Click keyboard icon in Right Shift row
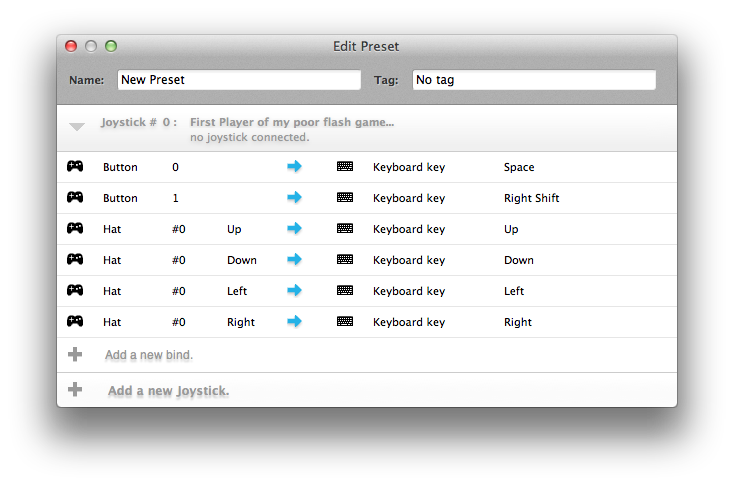Screen dimensions: 734x486 pyautogui.click(x=345, y=197)
